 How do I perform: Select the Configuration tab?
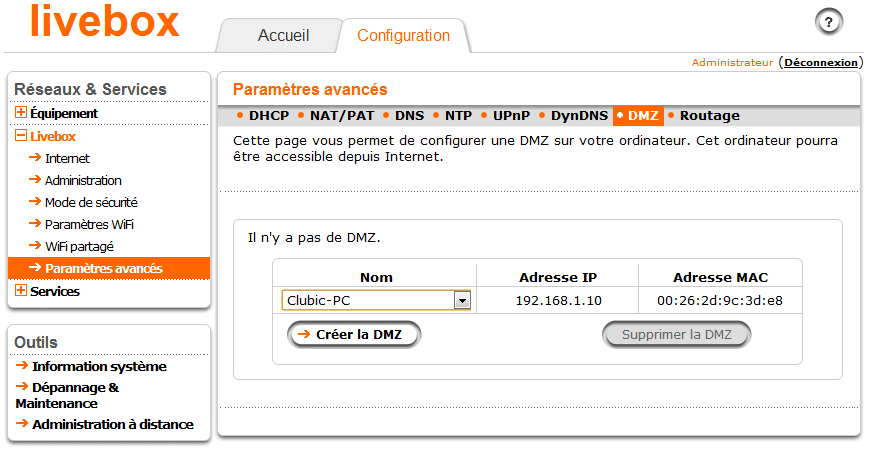click(x=403, y=36)
